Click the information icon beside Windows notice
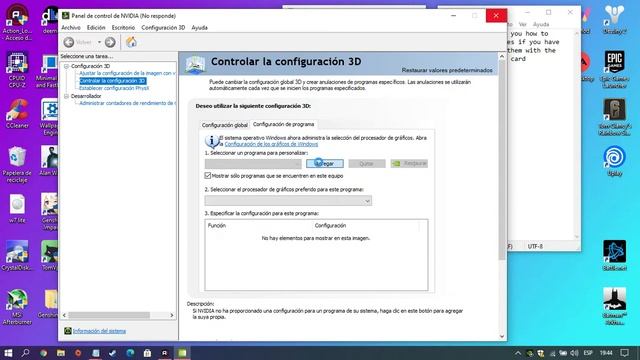The width and height of the screenshot is (640, 360). (x=211, y=141)
